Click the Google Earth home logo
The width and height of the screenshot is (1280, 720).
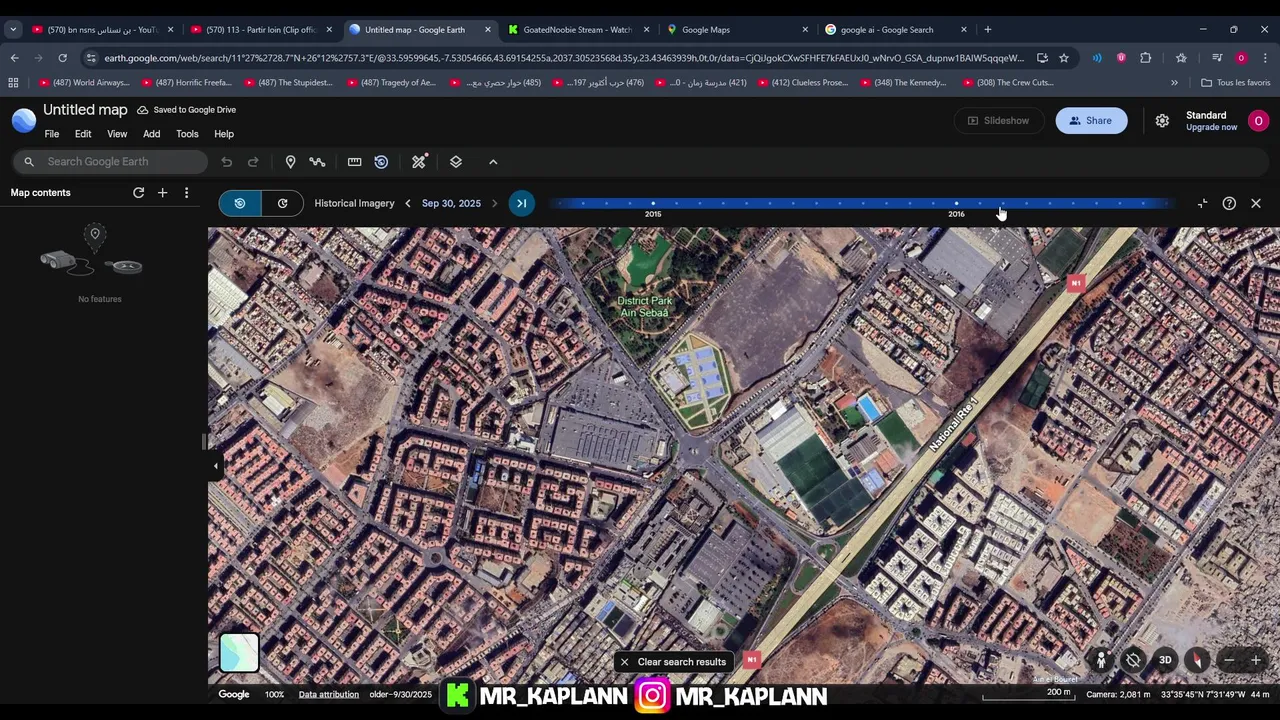point(24,120)
